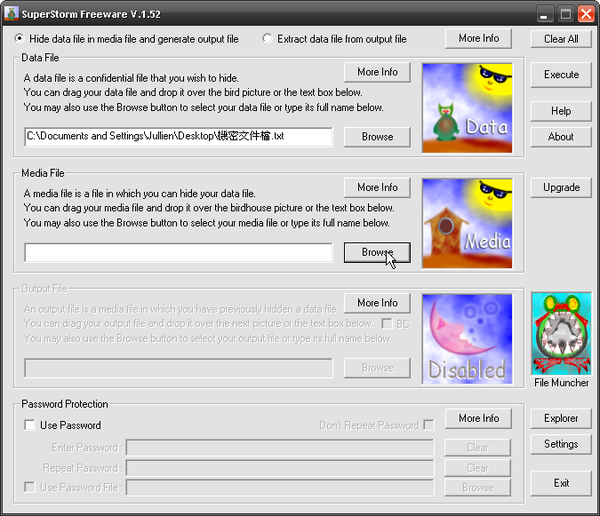Toggle the Don't Repeat Password checkbox
This screenshot has height=516, width=600.
pos(429,425)
